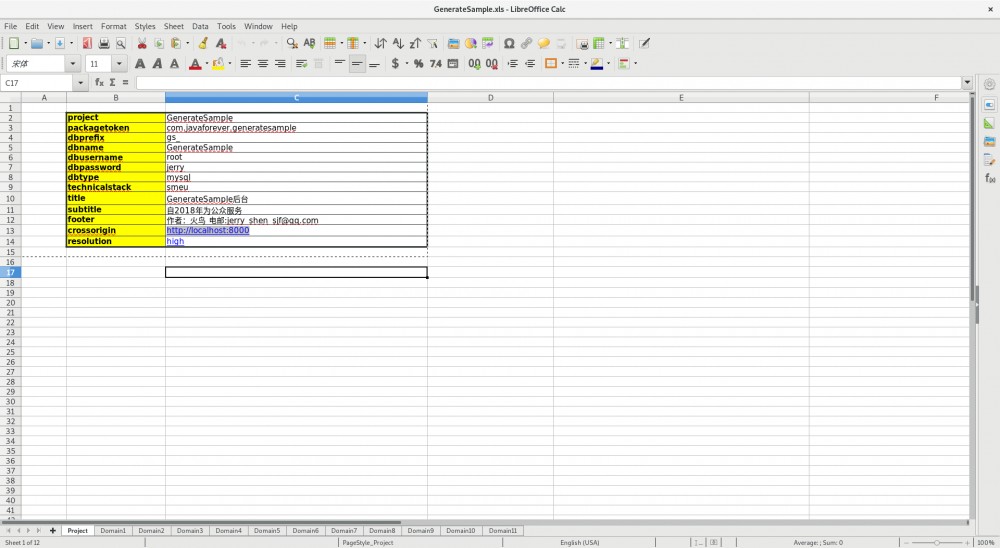Viewport: 1000px width, 548px height.
Task: Click the Paste clipboard icon
Action: pyautogui.click(x=175, y=43)
